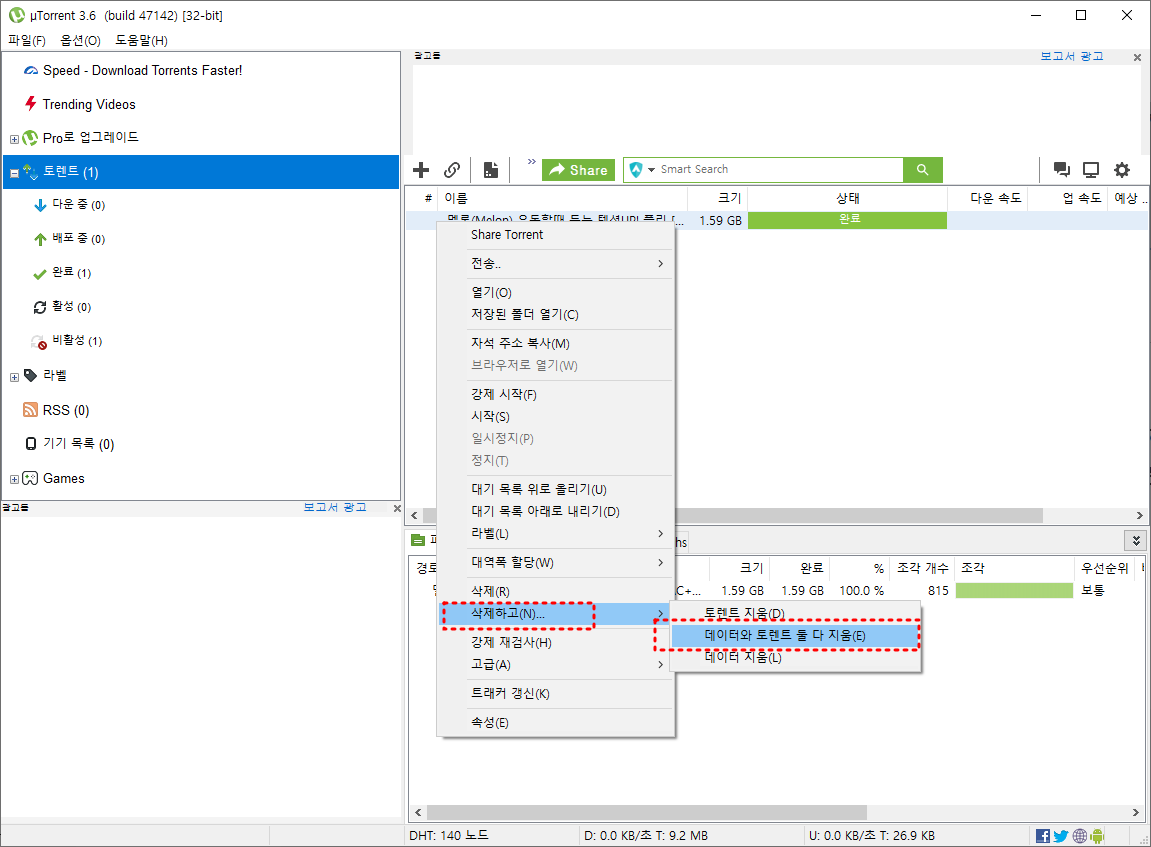The image size is (1151, 847).
Task: Open preferences with the gear icon
Action: click(1122, 170)
